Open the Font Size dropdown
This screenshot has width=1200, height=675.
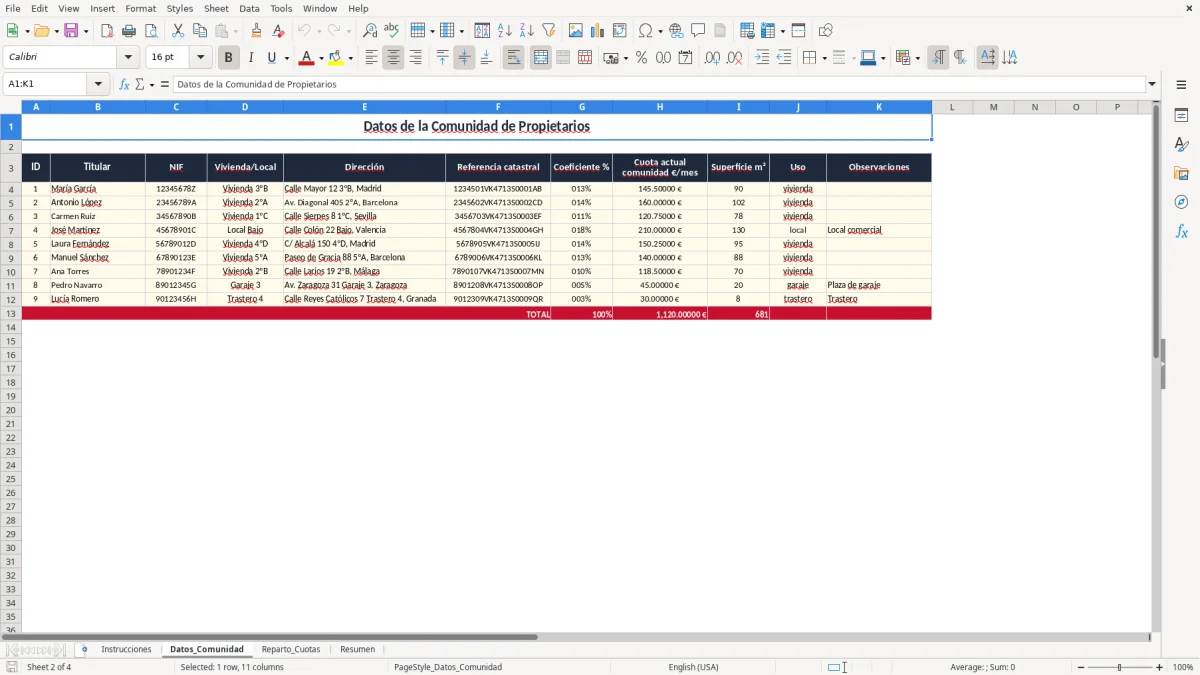tap(200, 58)
